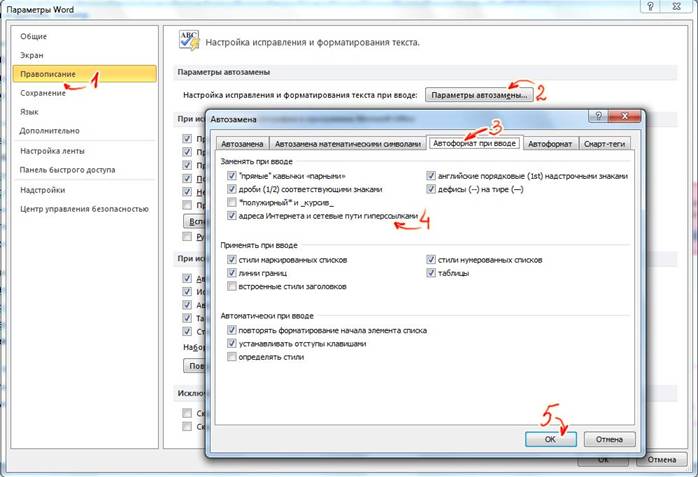698x477 pixels.
Task: Toggle английские порядковые (1st) надстрочными знаками
Action: [x=430, y=176]
